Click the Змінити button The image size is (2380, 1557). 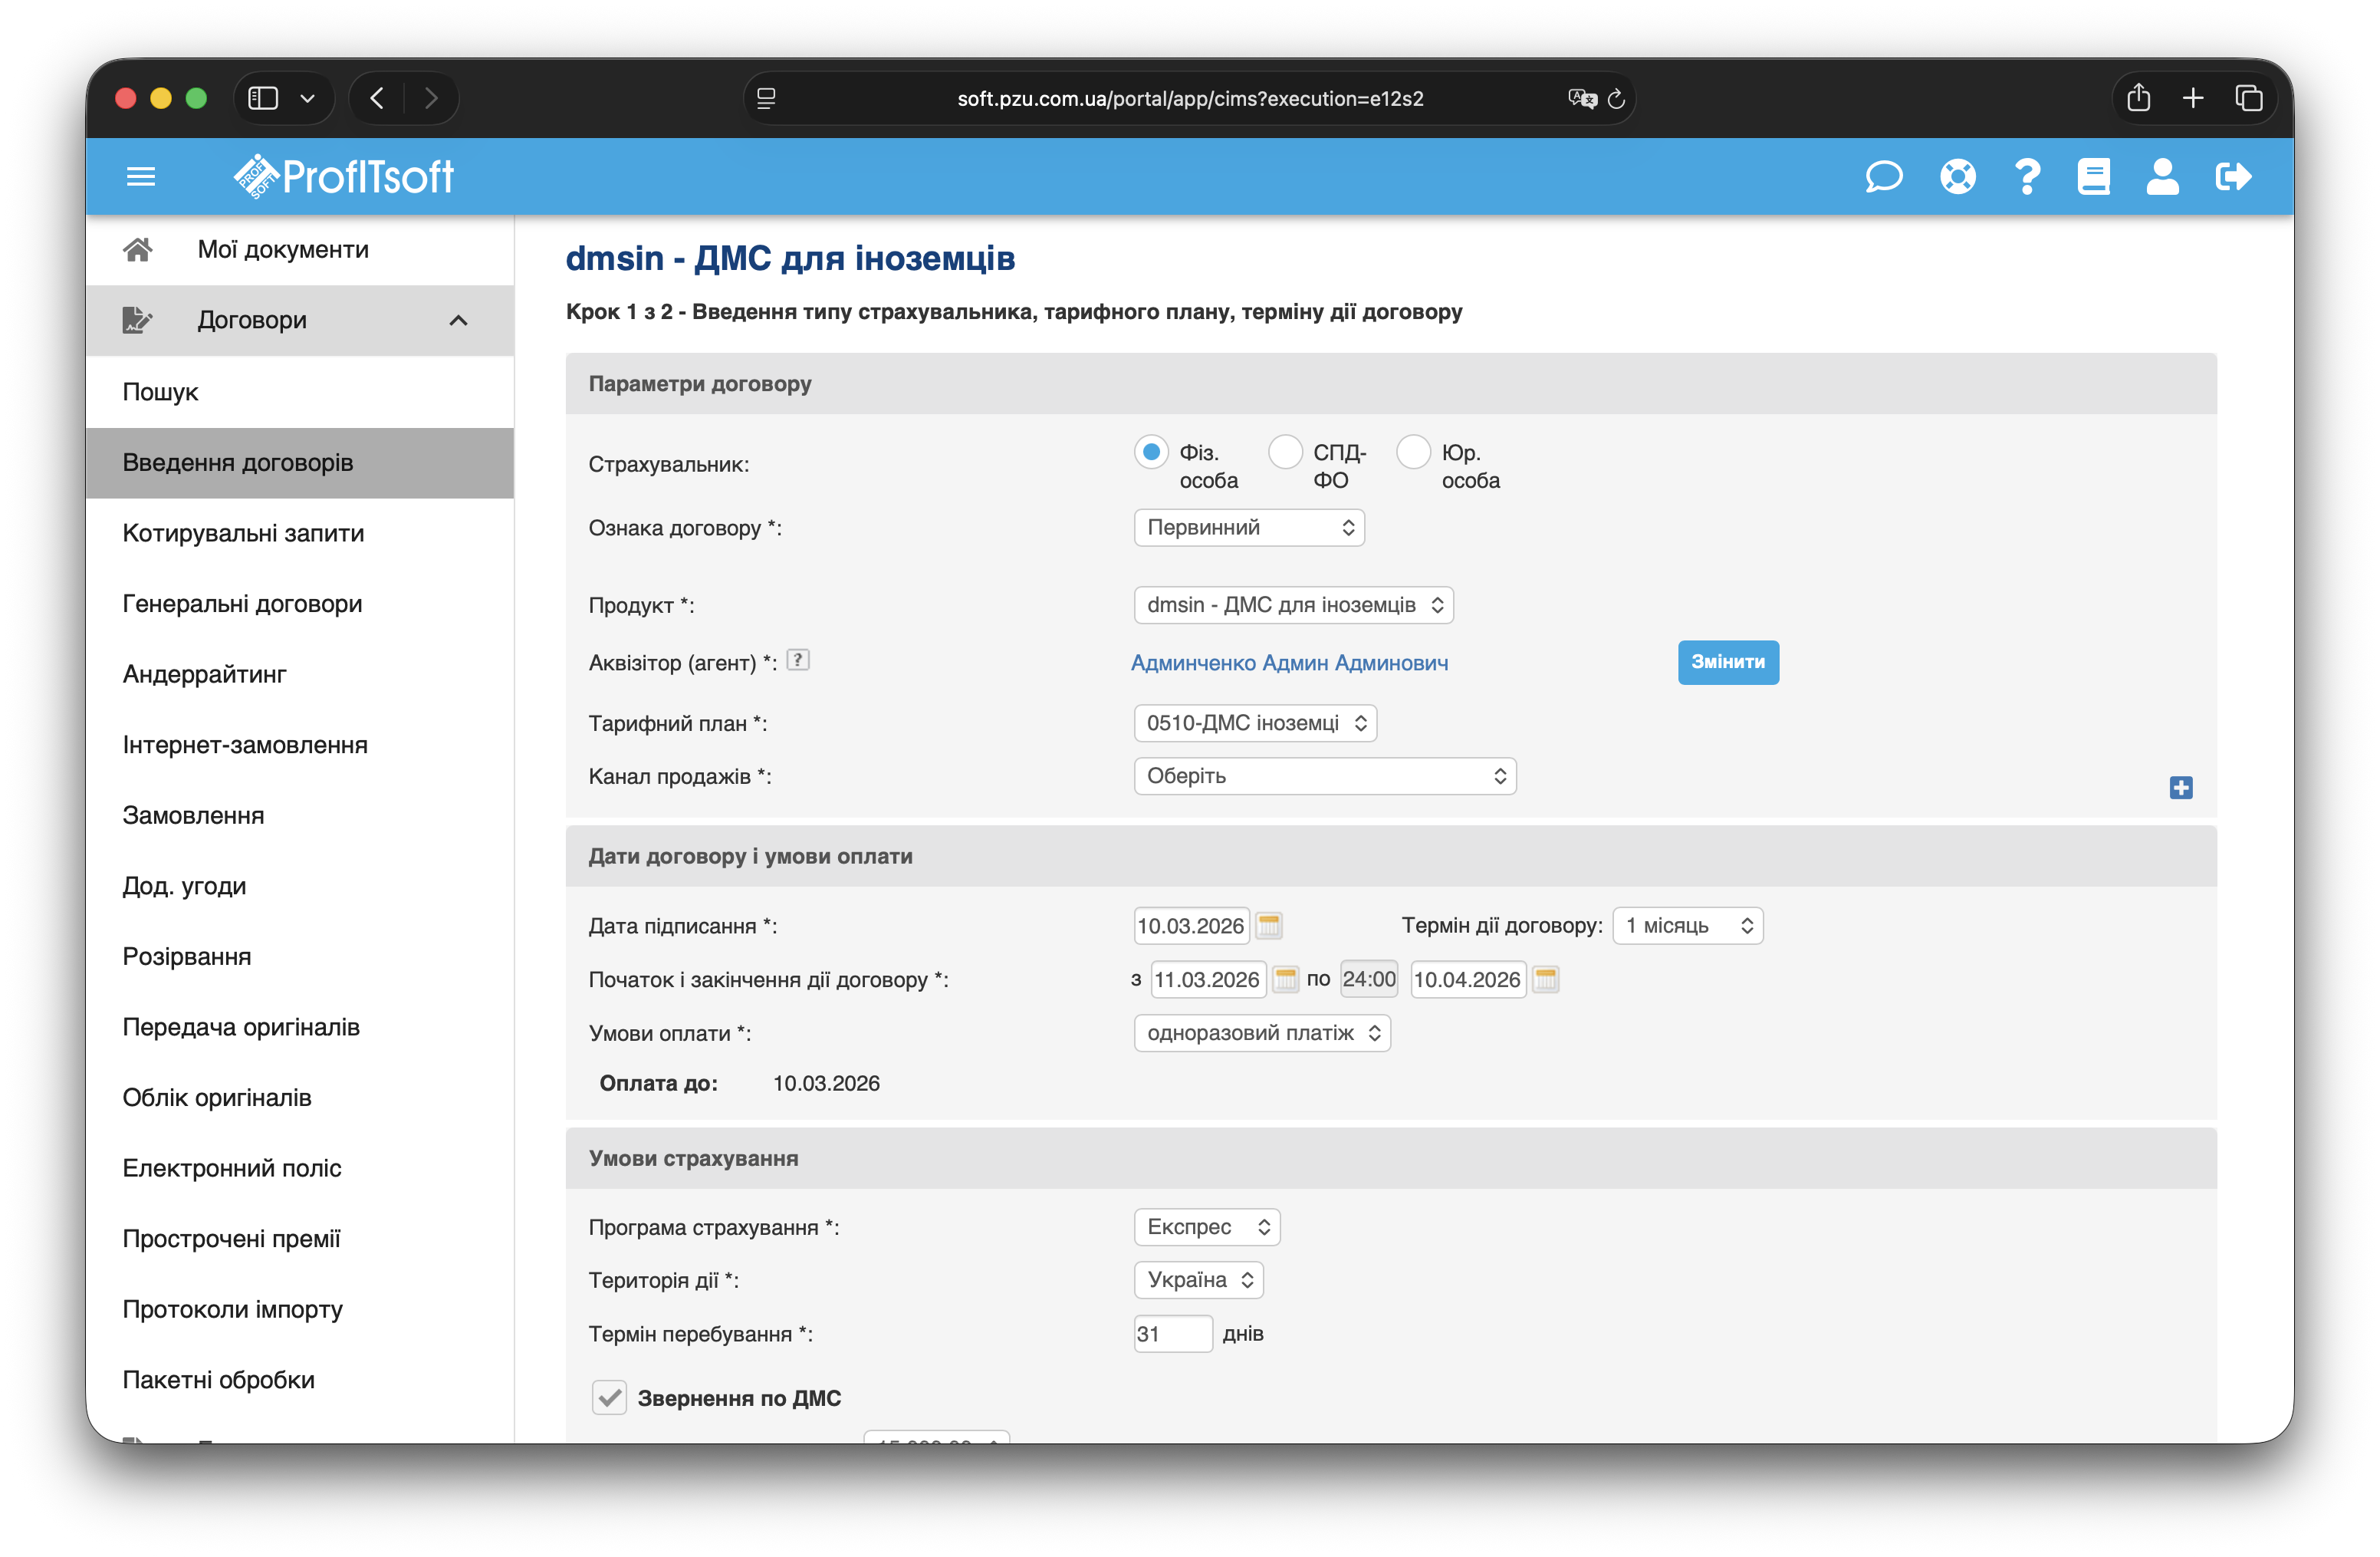click(x=1727, y=662)
